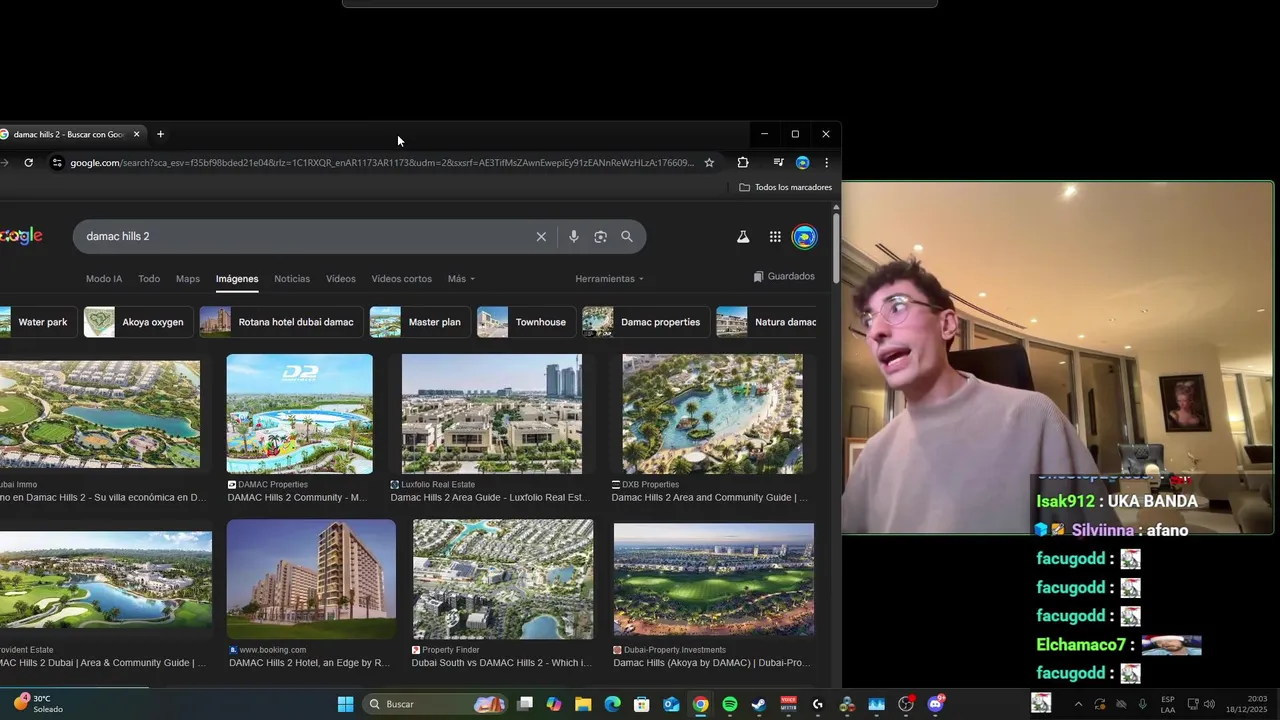The width and height of the screenshot is (1280, 720).
Task: Open the Windows Start menu
Action: point(345,704)
